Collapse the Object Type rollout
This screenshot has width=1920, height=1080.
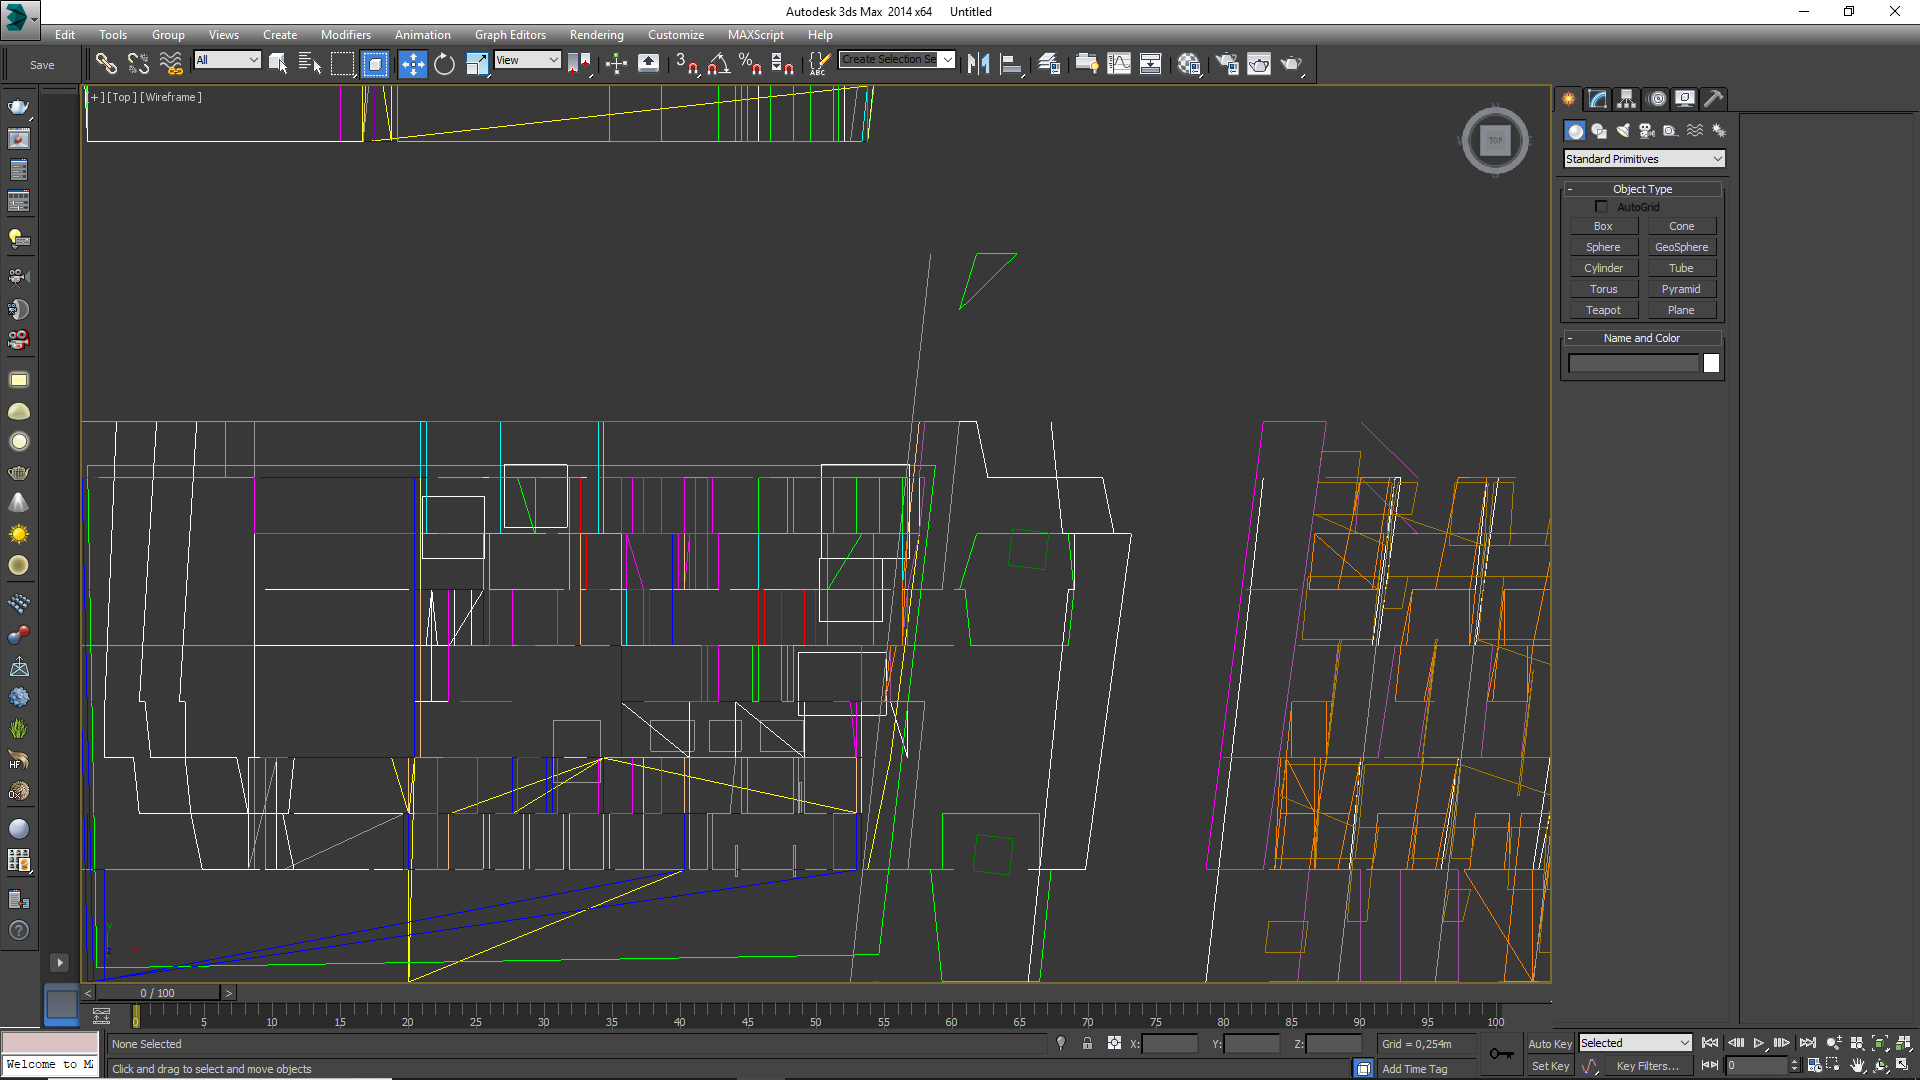tap(1641, 189)
